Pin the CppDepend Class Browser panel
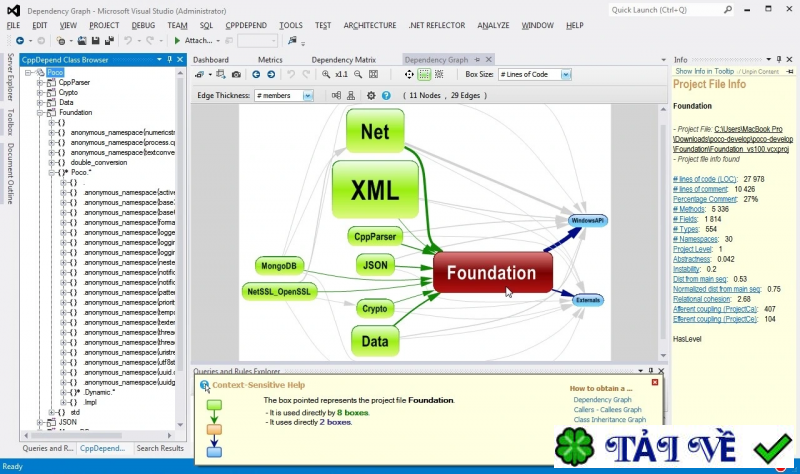800x474 pixels. (170, 60)
